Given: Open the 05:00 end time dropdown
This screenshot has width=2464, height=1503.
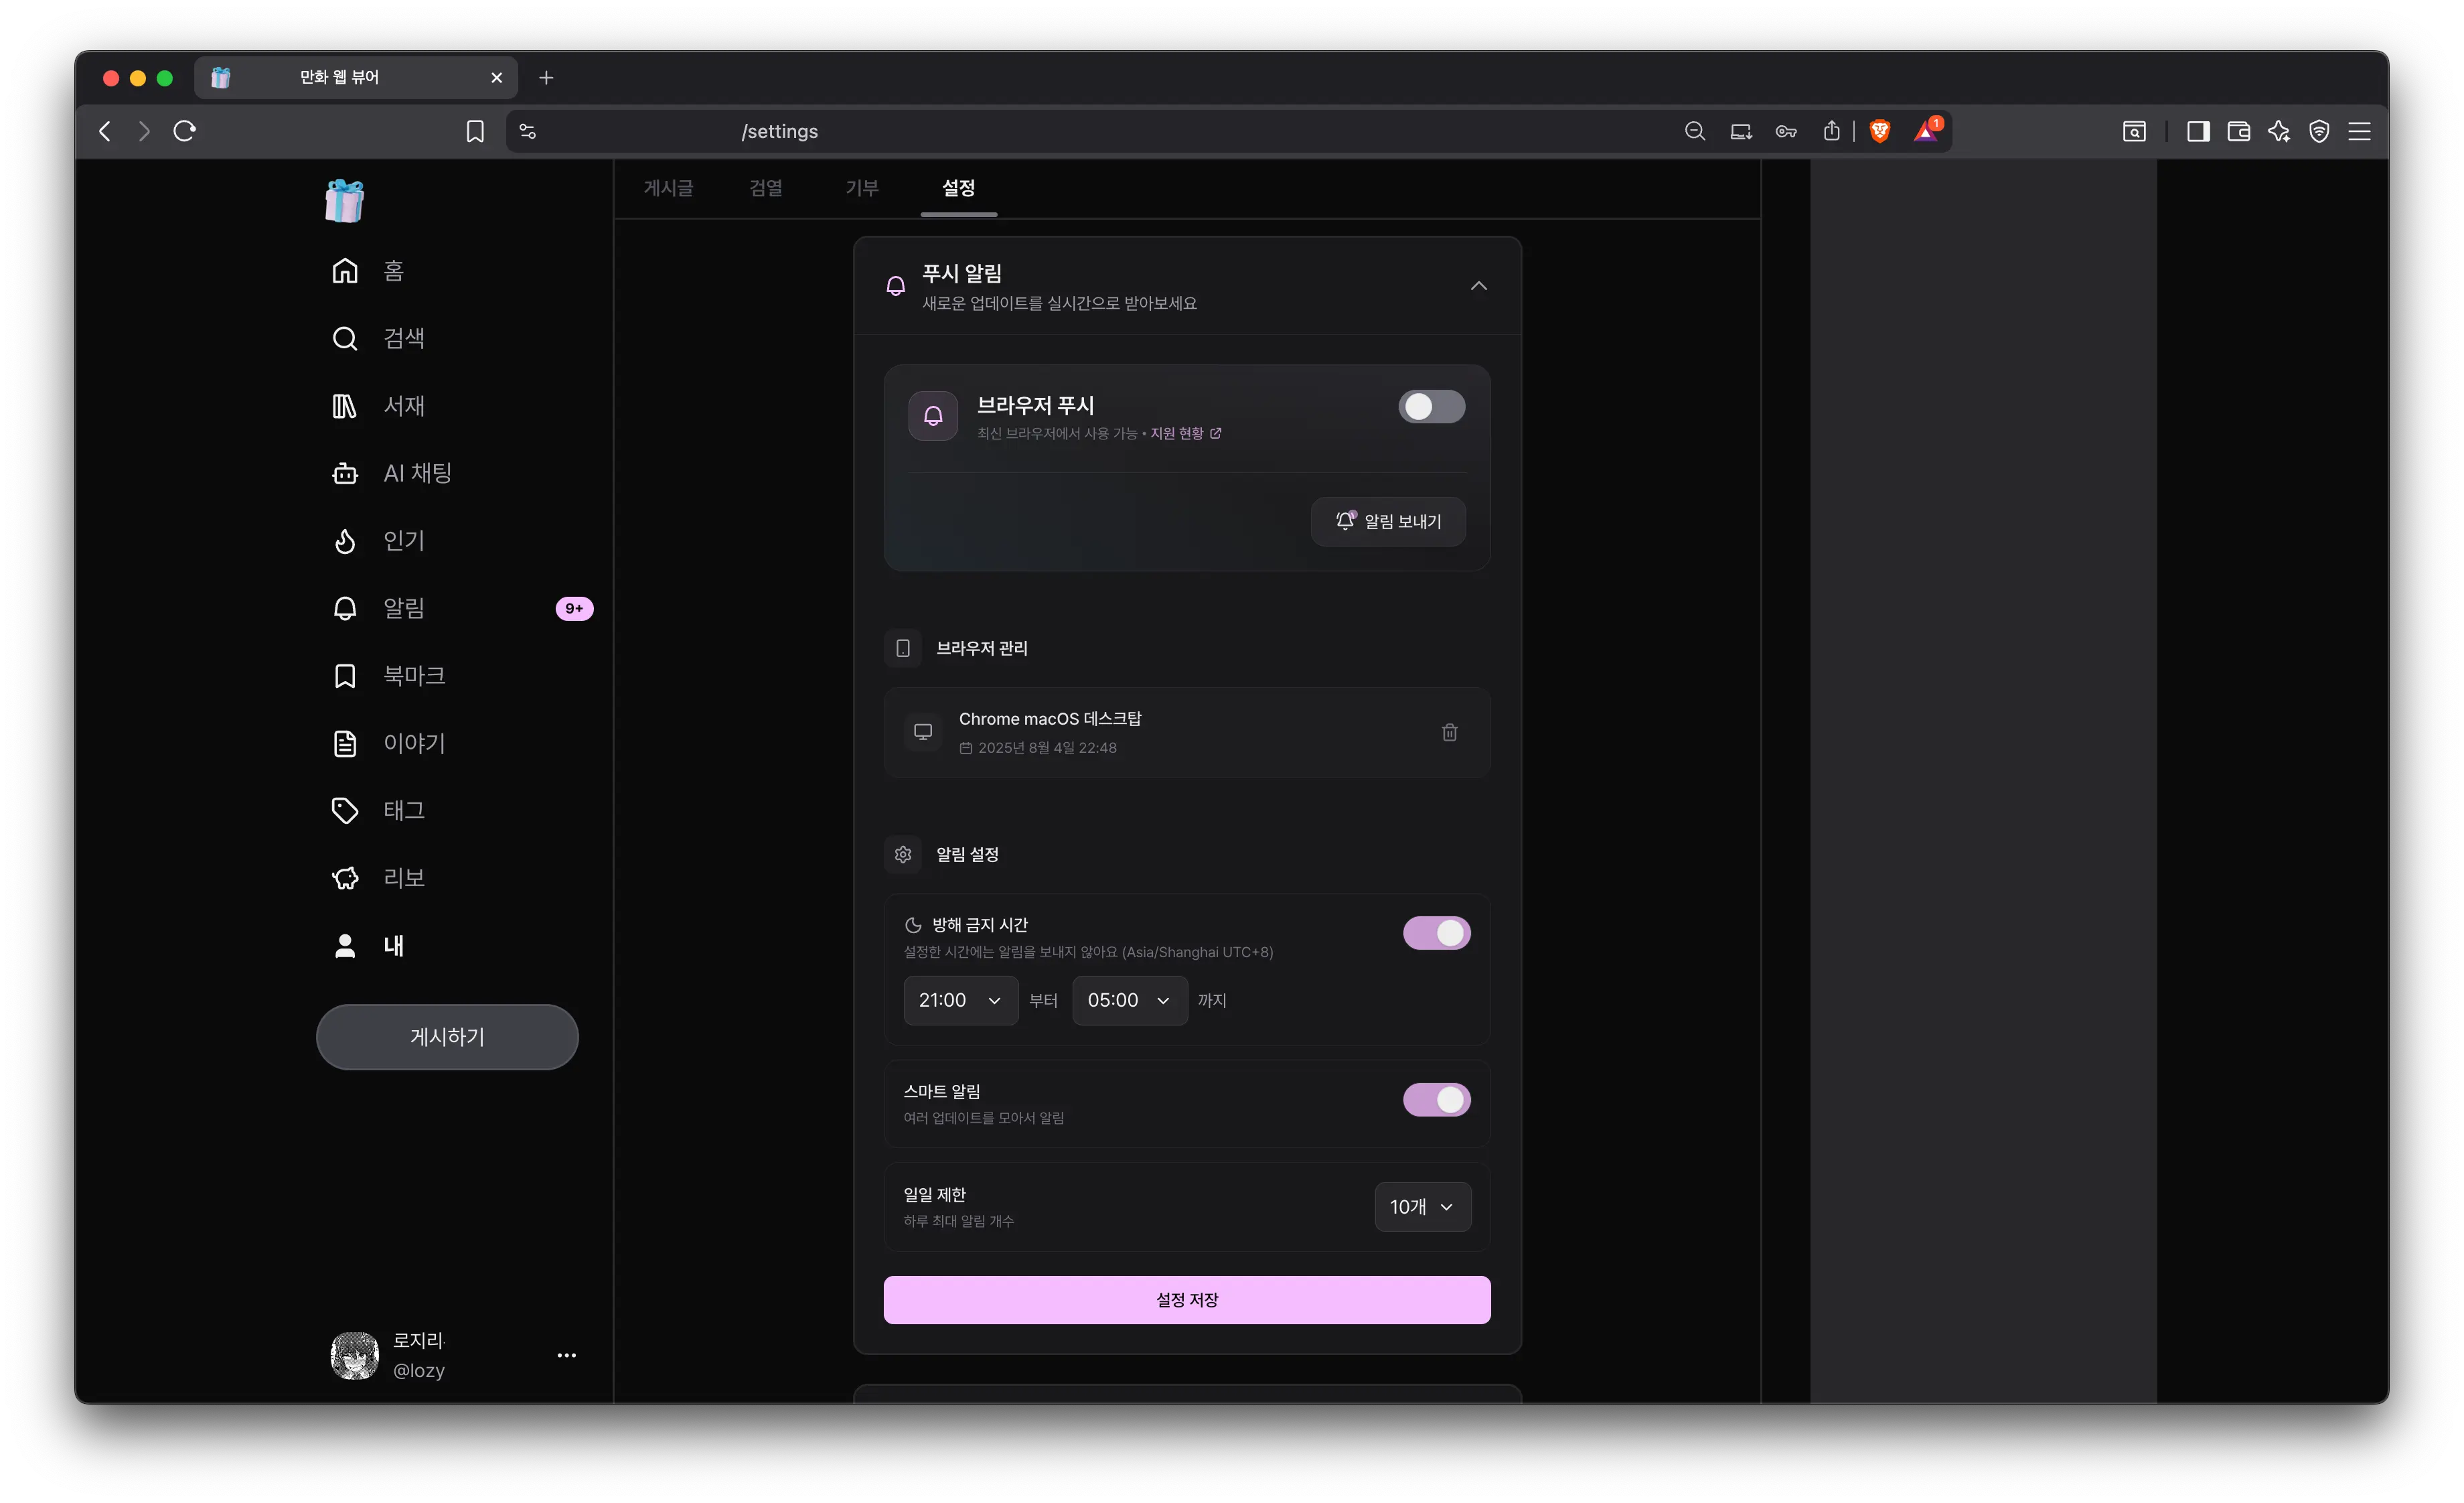Looking at the screenshot, I should click(x=1129, y=1000).
